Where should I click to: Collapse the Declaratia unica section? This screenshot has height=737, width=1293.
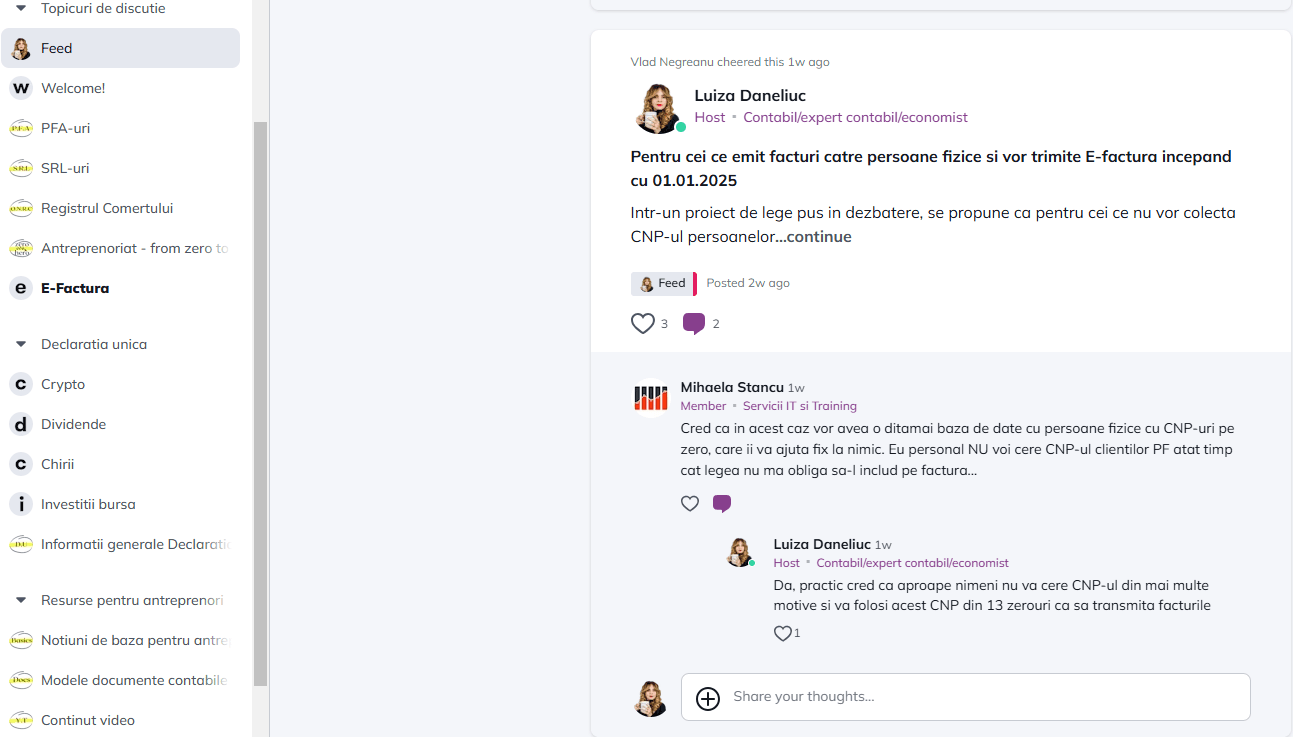(x=20, y=343)
